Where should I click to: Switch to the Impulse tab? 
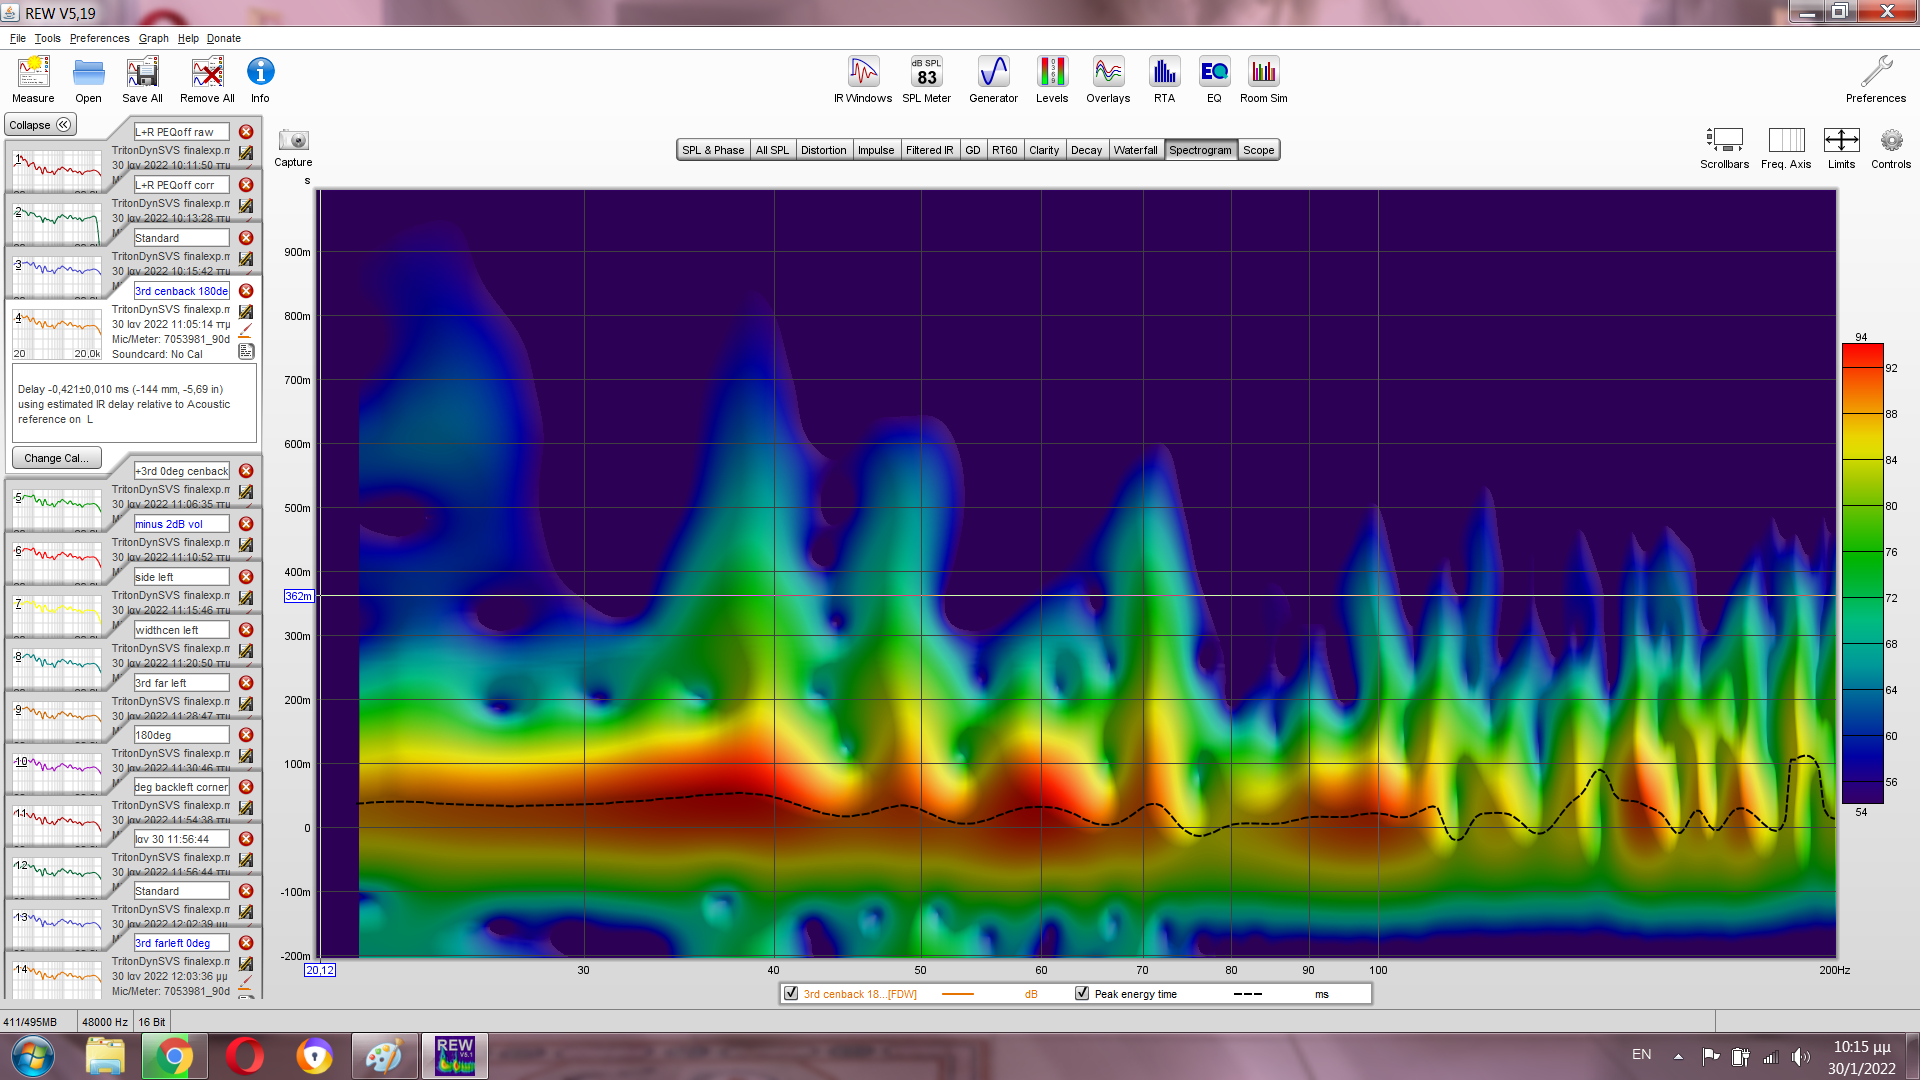coord(876,150)
